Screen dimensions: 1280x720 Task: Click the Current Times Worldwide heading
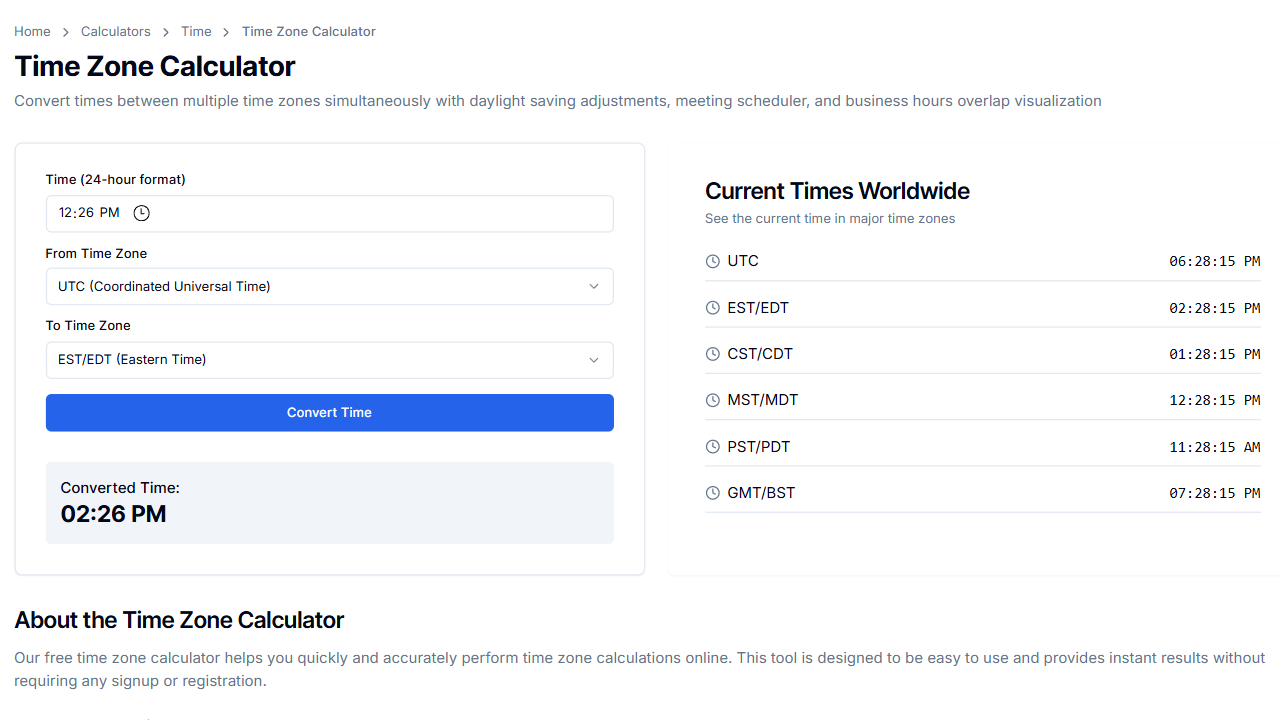point(837,191)
